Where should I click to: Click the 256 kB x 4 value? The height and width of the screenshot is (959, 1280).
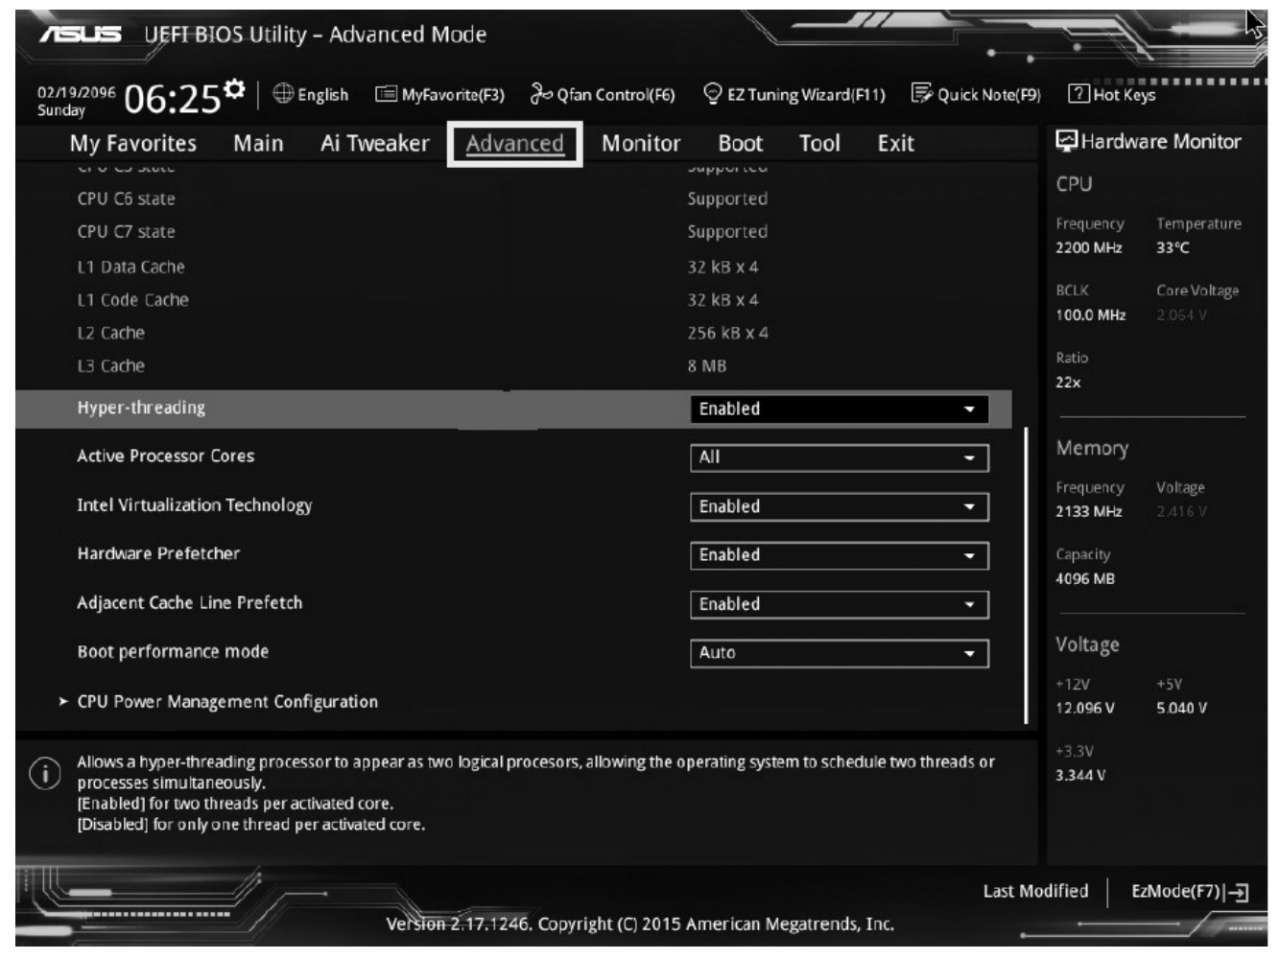point(728,333)
